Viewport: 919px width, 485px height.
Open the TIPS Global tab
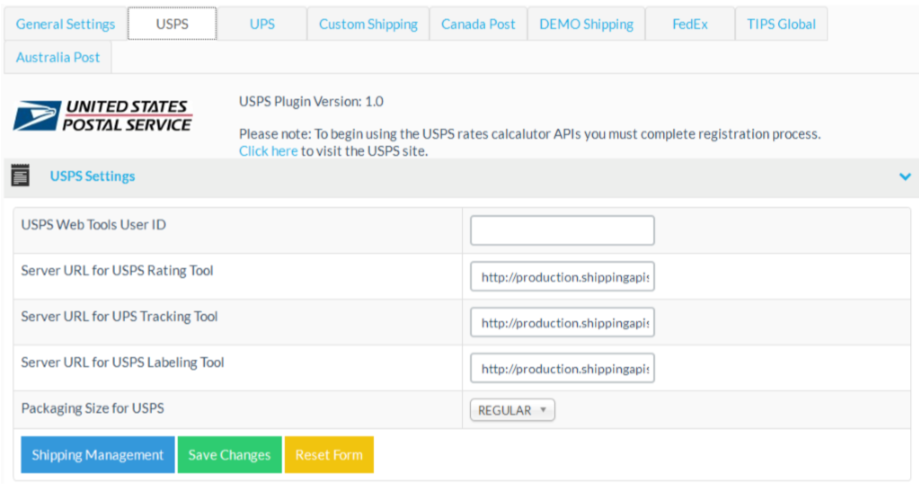tap(781, 24)
